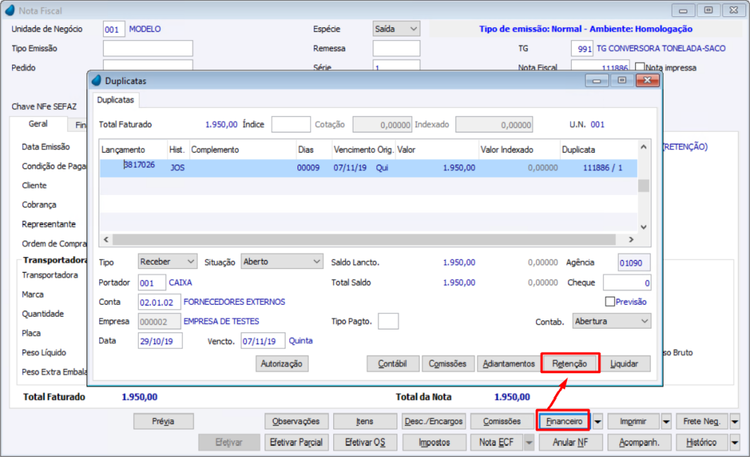
Task: Click the horizontal scroll left arrow
Action: 106,239
